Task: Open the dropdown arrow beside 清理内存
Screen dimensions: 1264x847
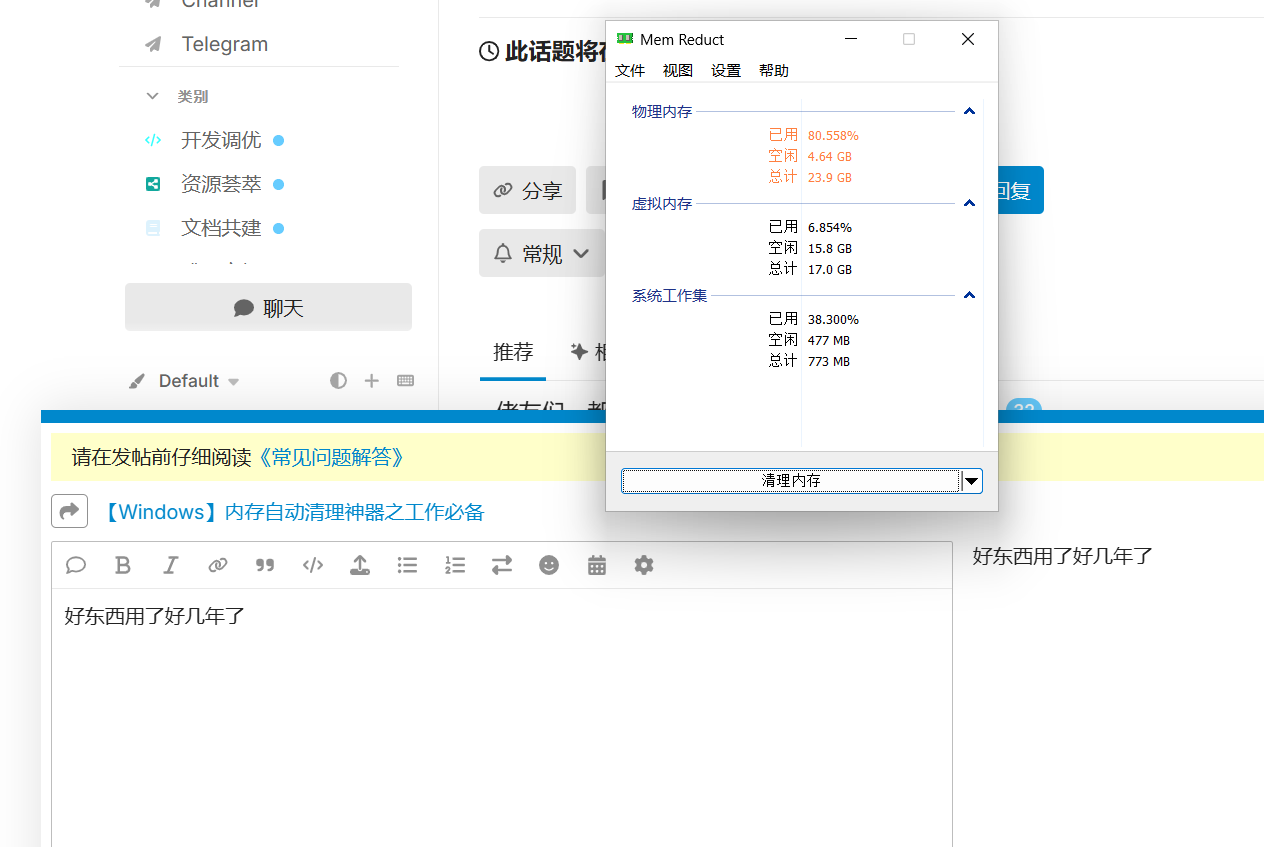Action: click(972, 481)
